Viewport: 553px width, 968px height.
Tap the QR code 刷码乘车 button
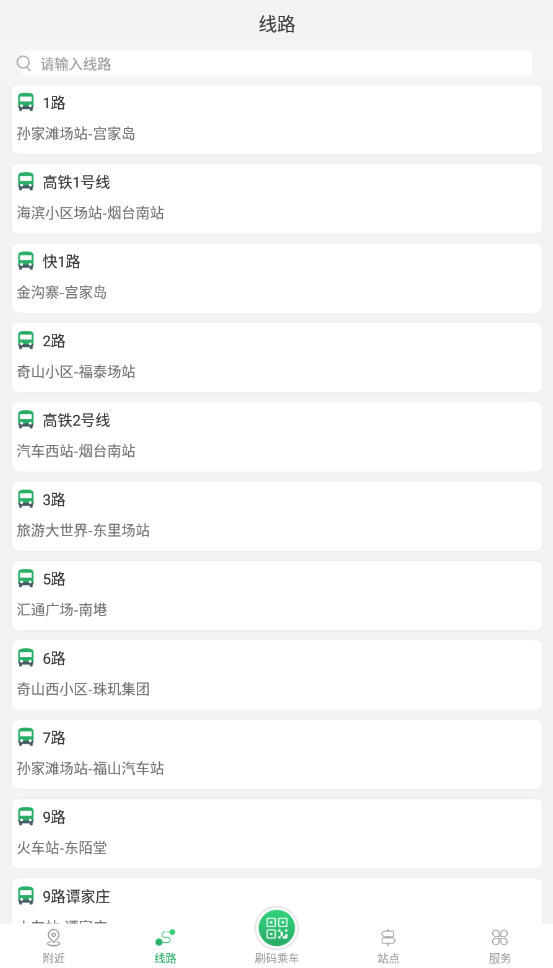[x=276, y=928]
